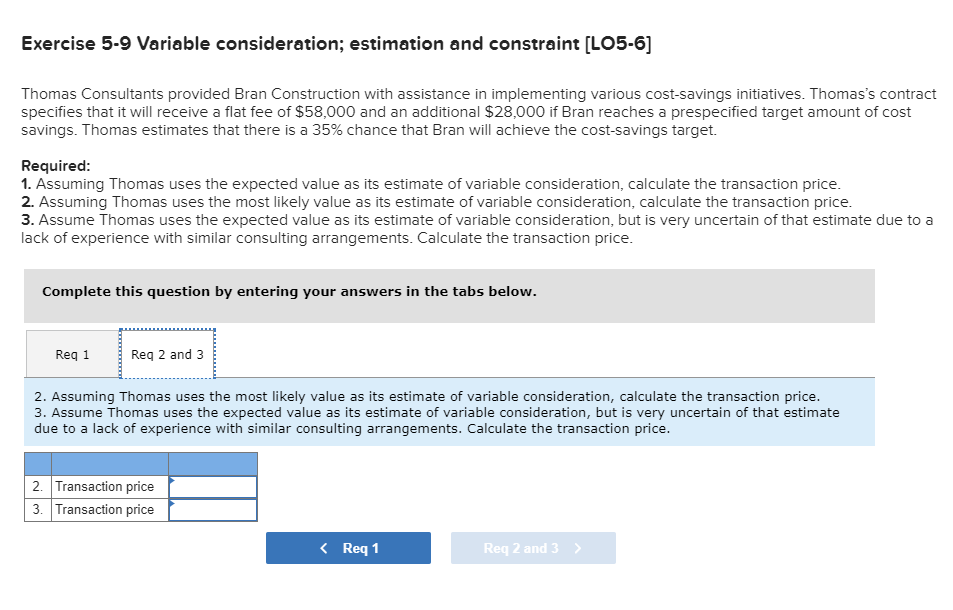The width and height of the screenshot is (953, 610).
Task: Click the dotted border around Req 2 and 3 tab
Action: (167, 329)
